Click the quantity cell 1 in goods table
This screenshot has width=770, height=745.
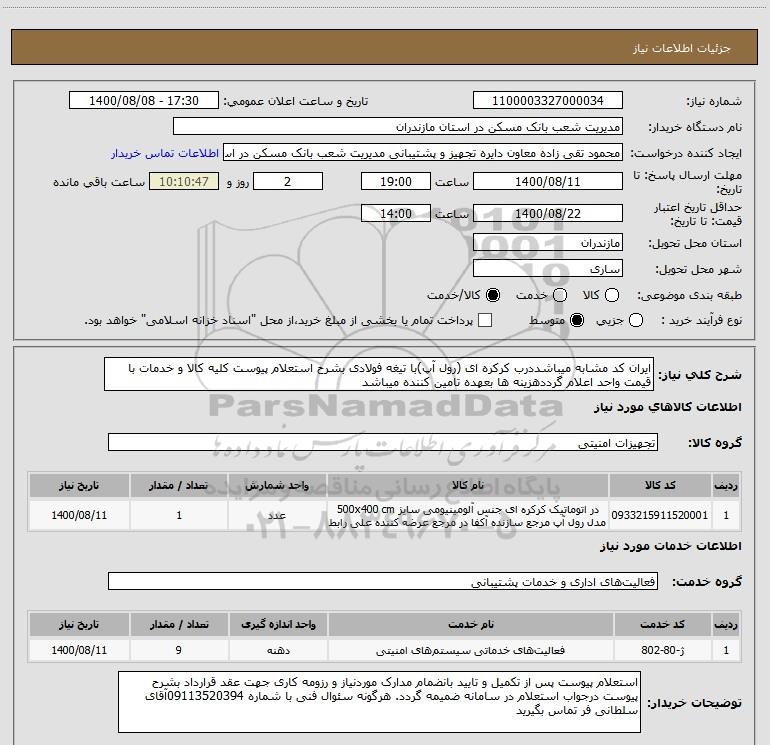coord(179,515)
